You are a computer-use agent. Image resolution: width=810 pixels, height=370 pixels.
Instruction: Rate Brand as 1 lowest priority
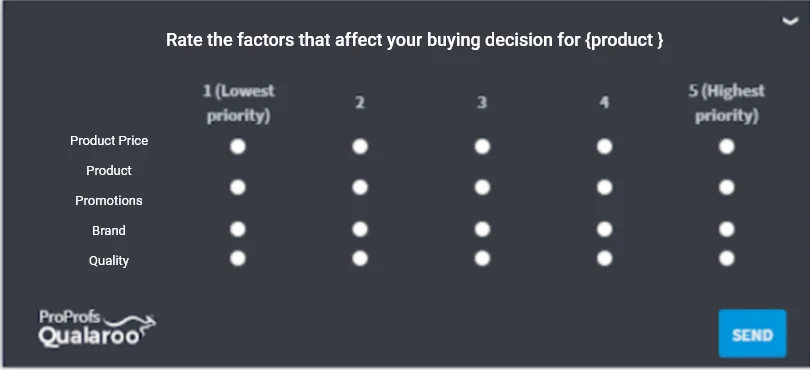(x=238, y=229)
